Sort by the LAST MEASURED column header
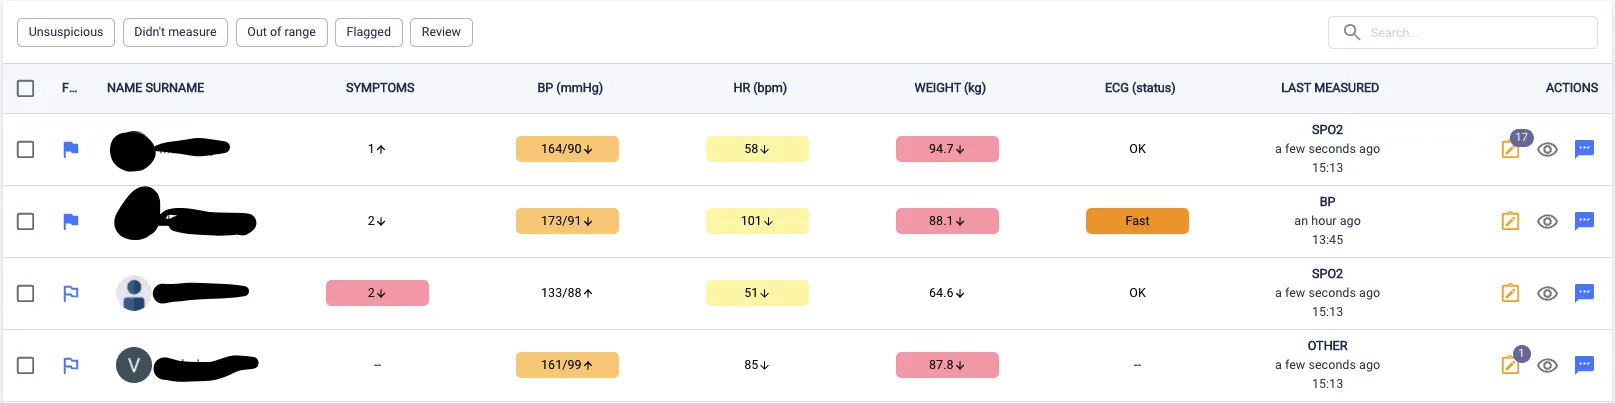The image size is (1615, 403). (1329, 88)
